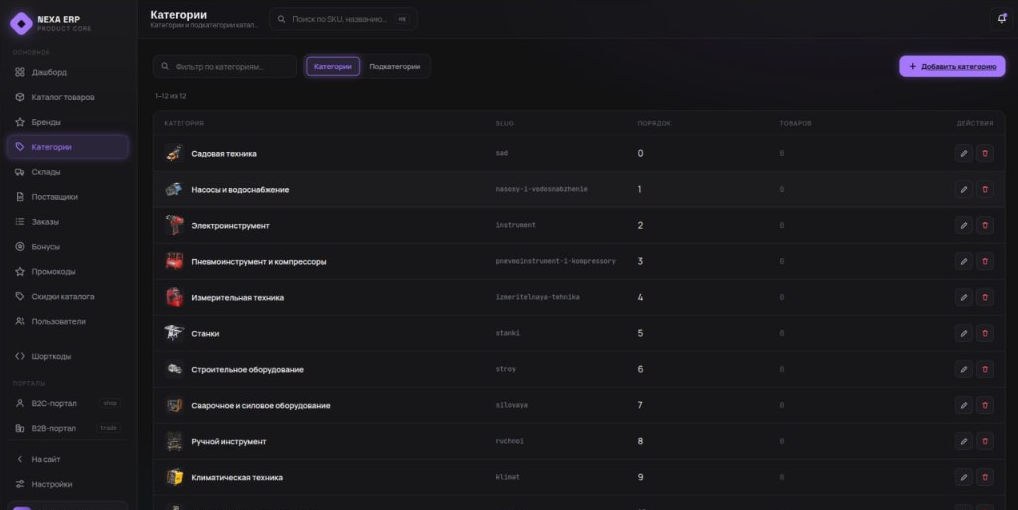This screenshot has height=510, width=1018.
Task: Focus the SKU search field in header
Action: (343, 19)
